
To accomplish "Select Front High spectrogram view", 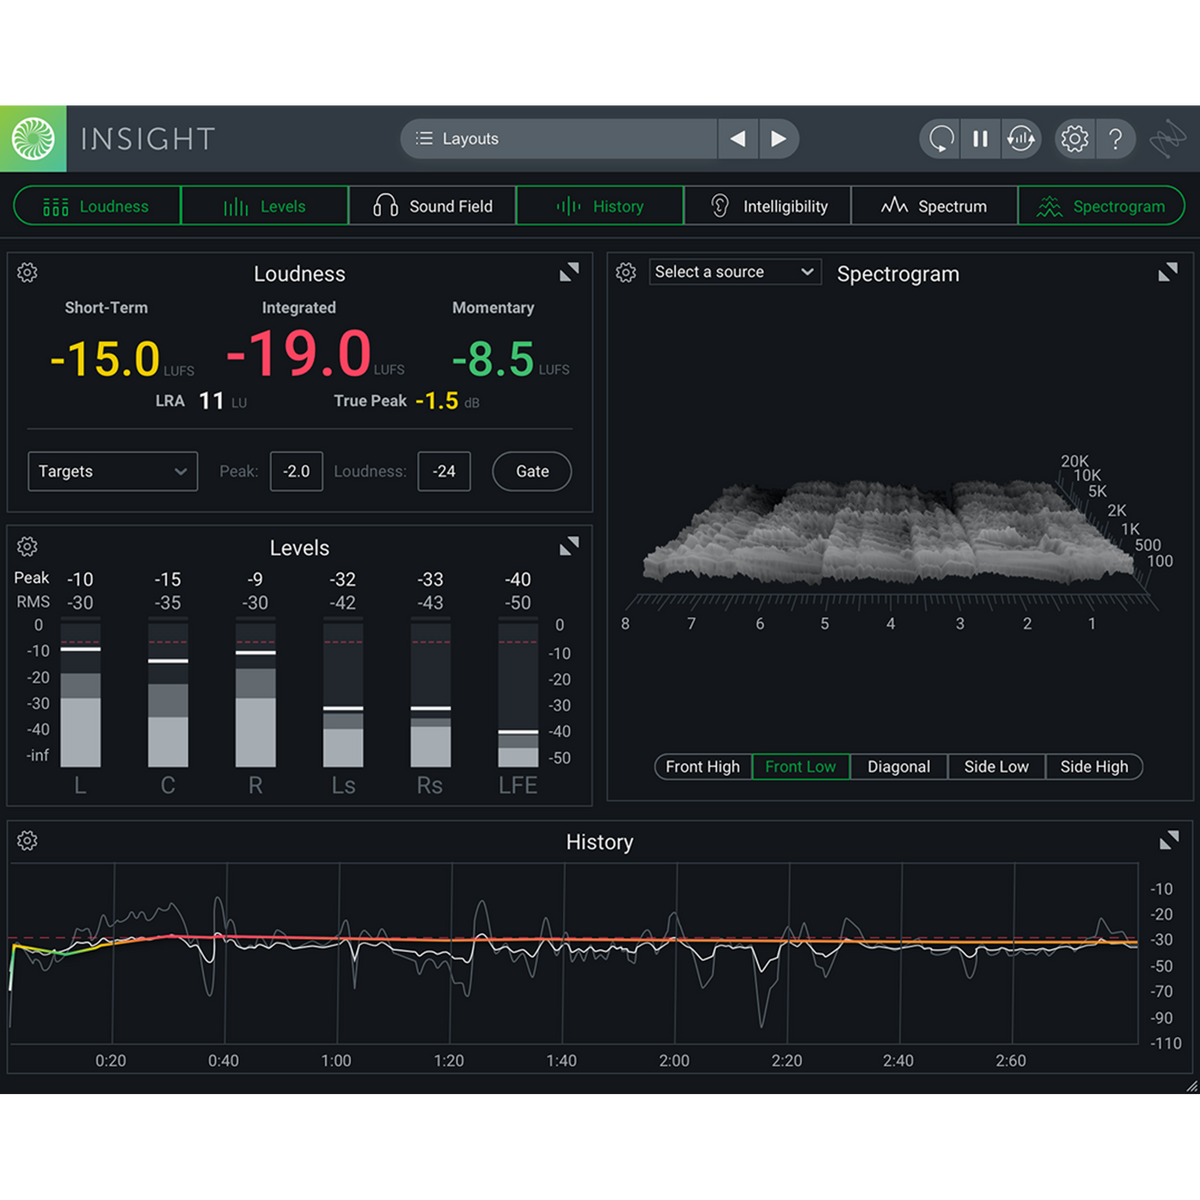I will click(x=703, y=767).
